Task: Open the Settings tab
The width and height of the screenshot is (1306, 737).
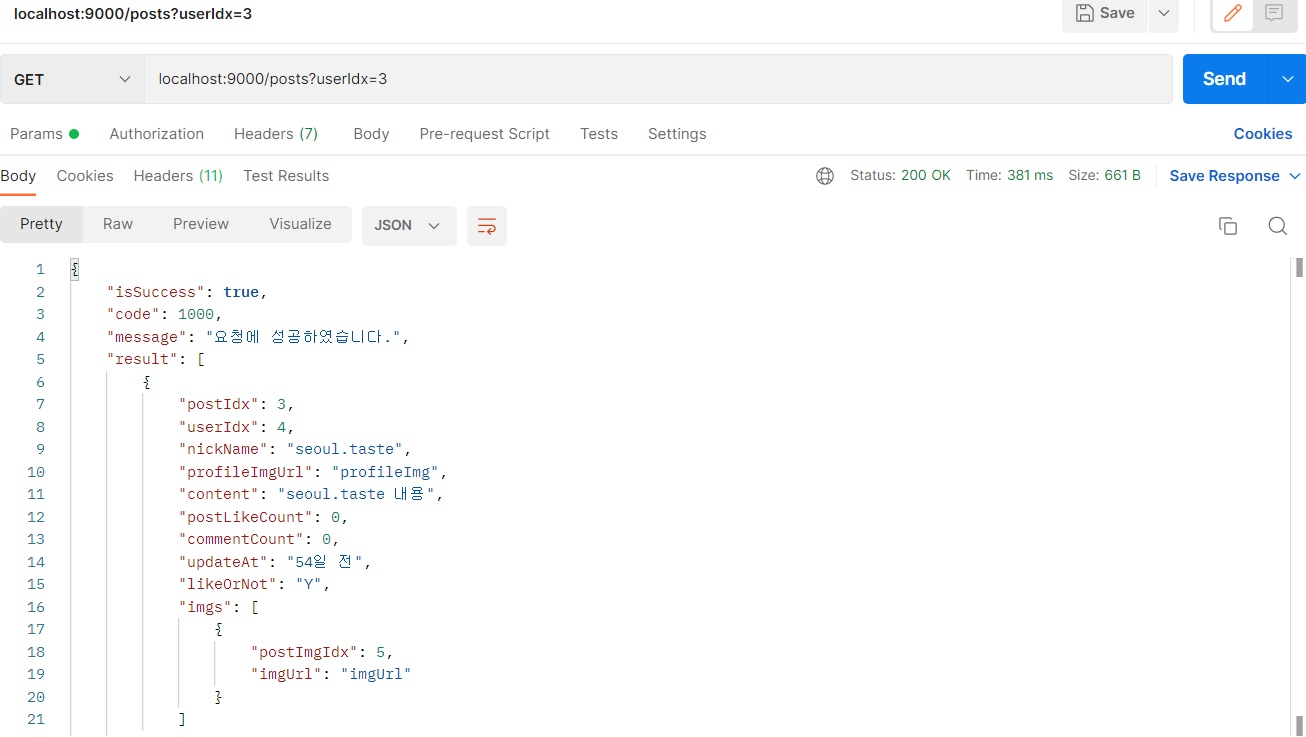Action: click(677, 134)
